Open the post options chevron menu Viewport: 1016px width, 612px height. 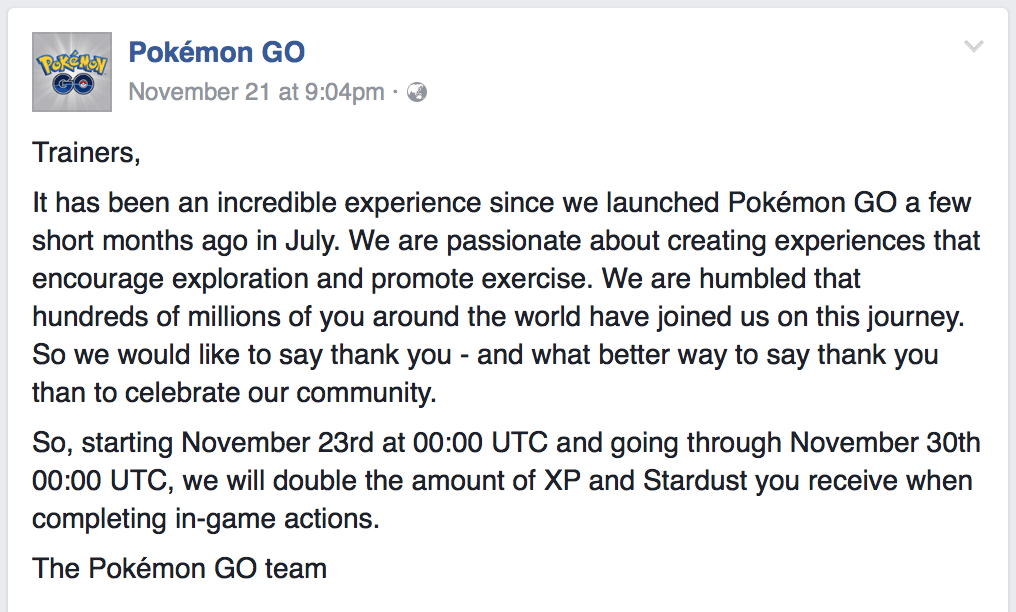[x=973, y=46]
